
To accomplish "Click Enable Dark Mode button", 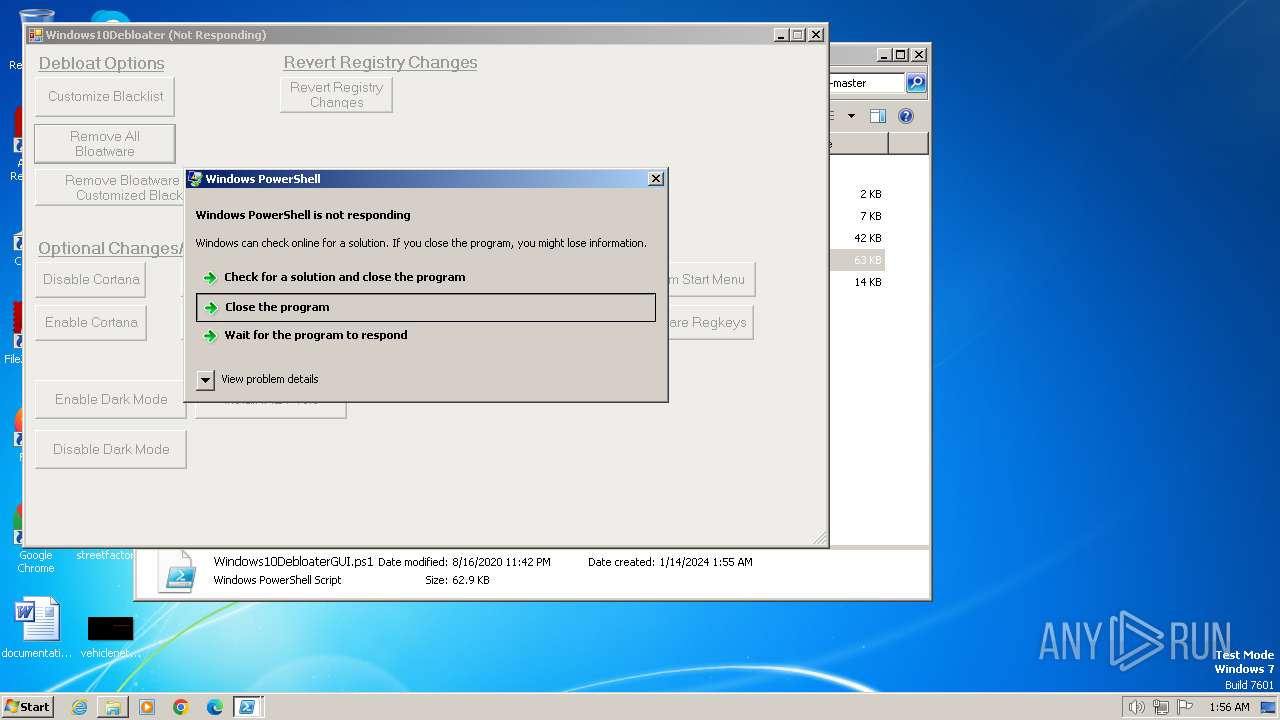I will [x=111, y=399].
